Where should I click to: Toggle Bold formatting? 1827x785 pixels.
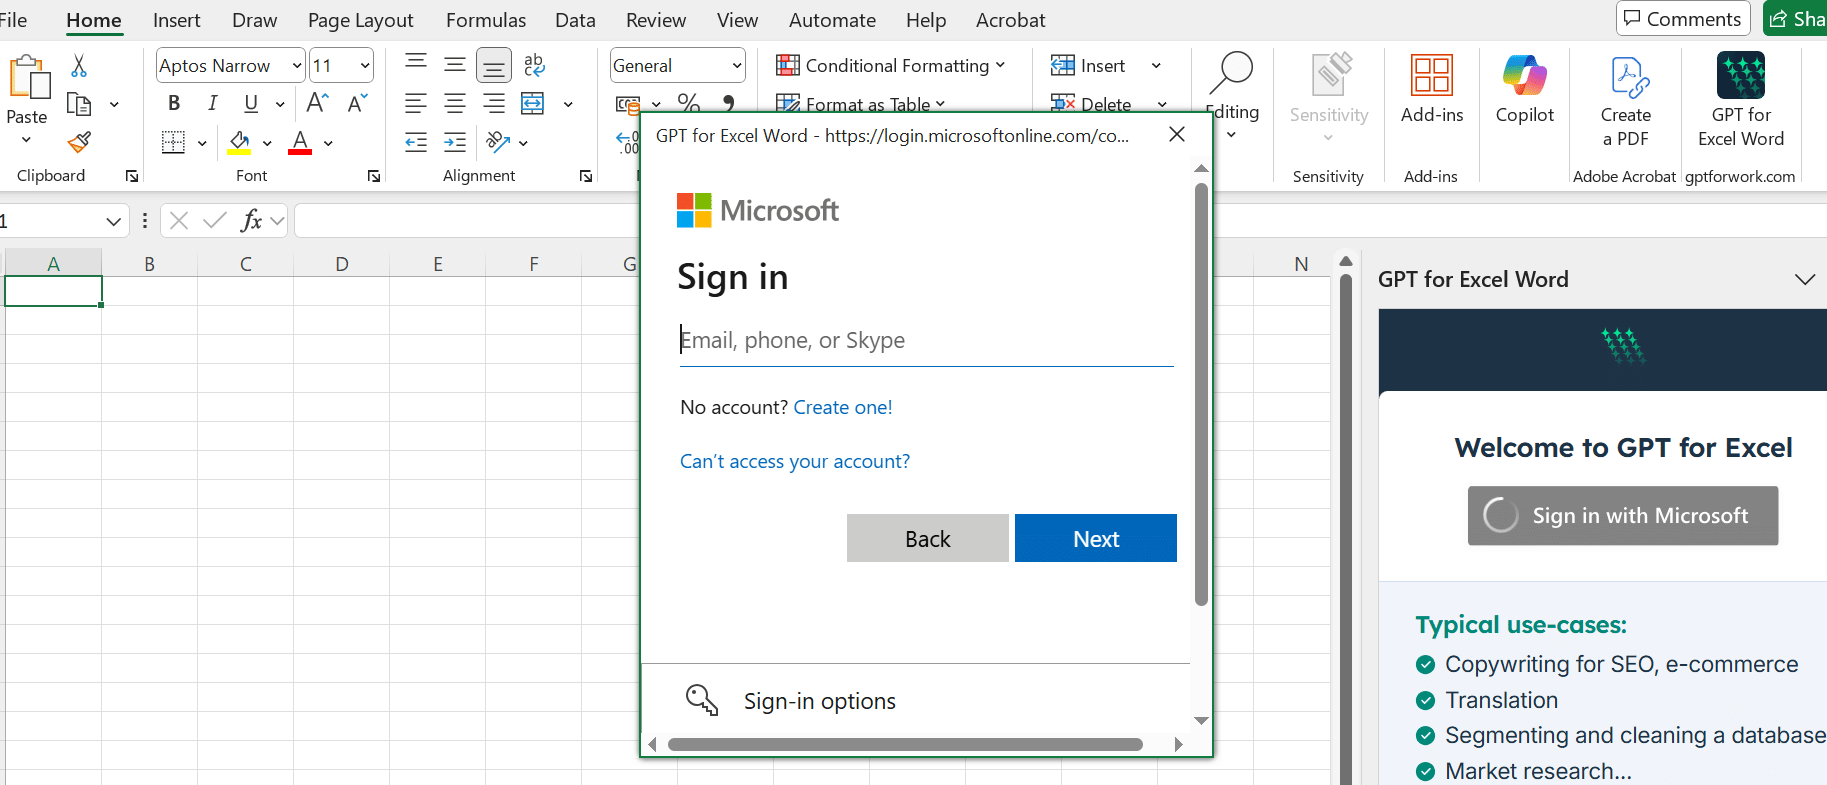[x=174, y=103]
